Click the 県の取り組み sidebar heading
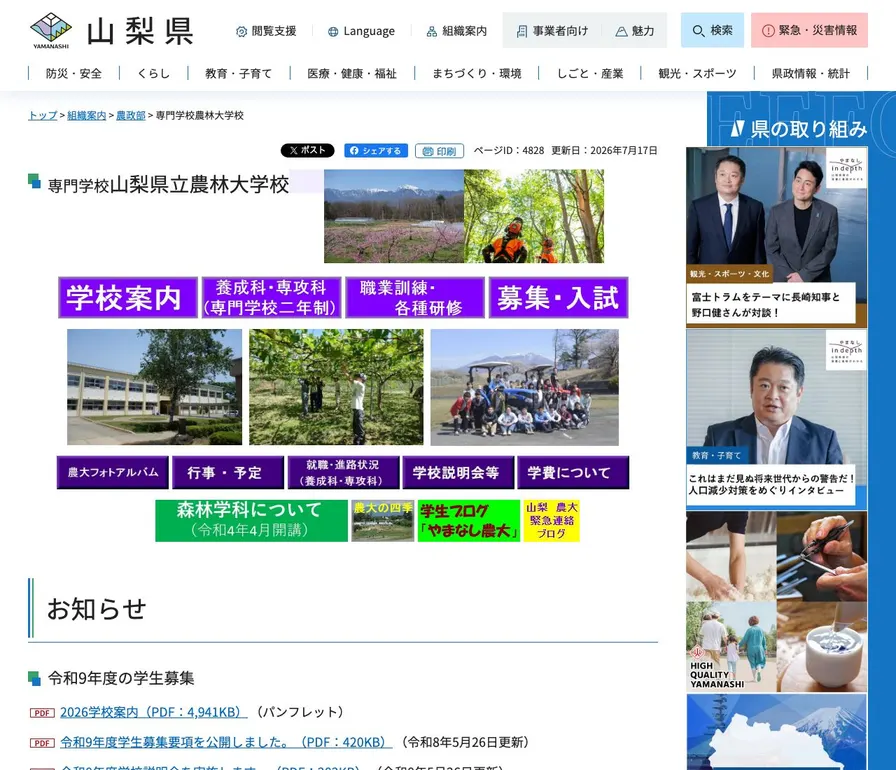Screen dimensions: 896x770 pos(799,129)
